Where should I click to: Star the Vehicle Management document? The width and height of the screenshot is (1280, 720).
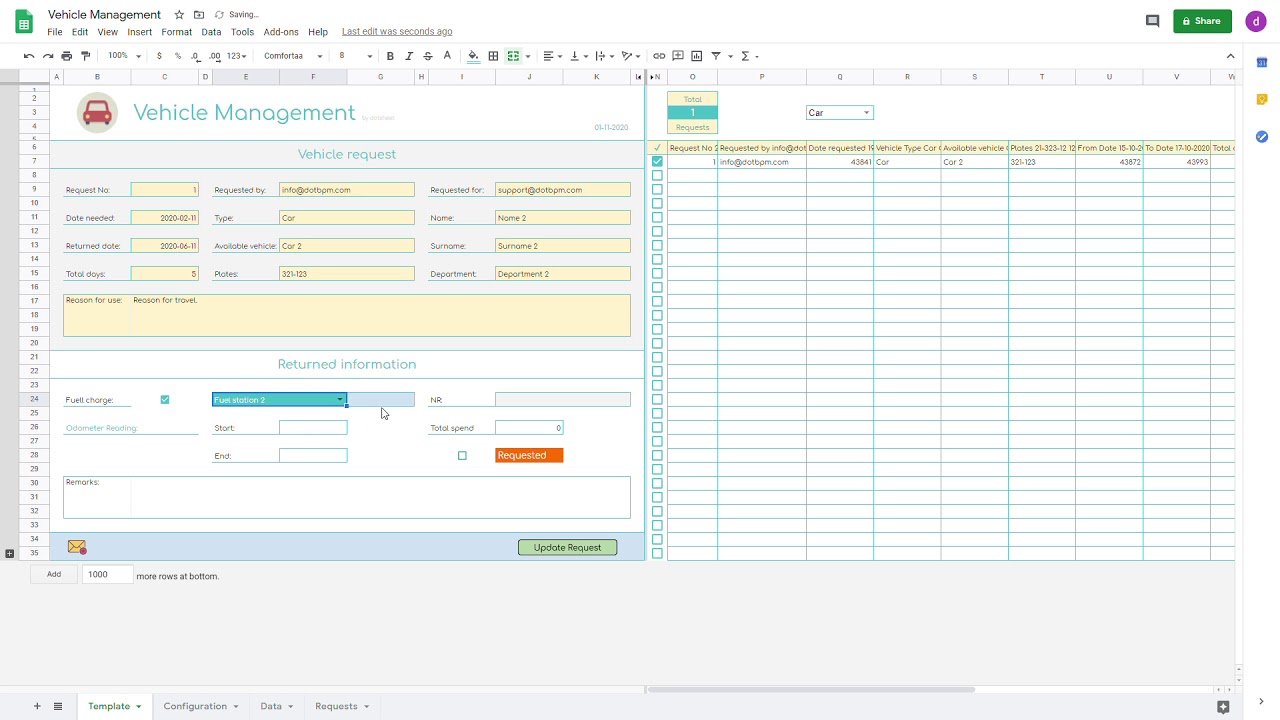[x=179, y=15]
